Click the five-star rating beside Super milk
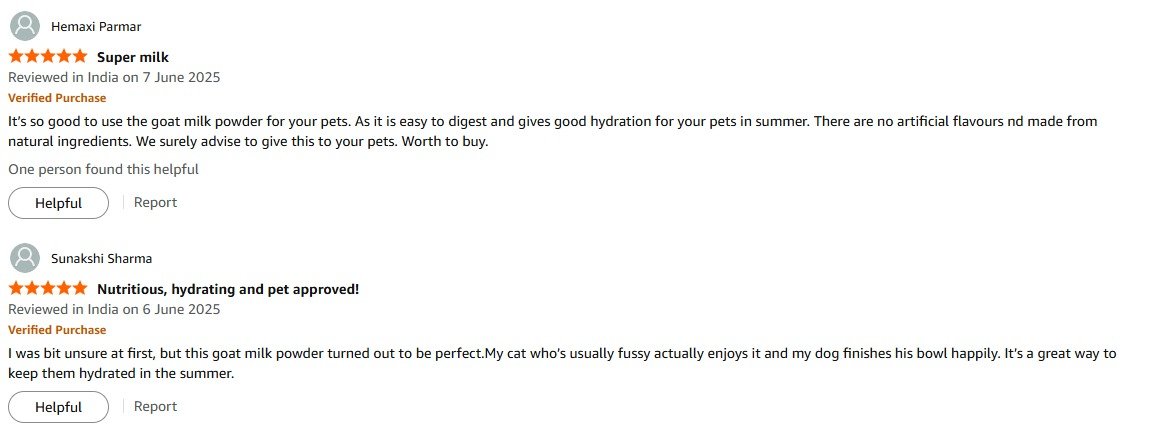This screenshot has height=446, width=1166. pyautogui.click(x=48, y=57)
